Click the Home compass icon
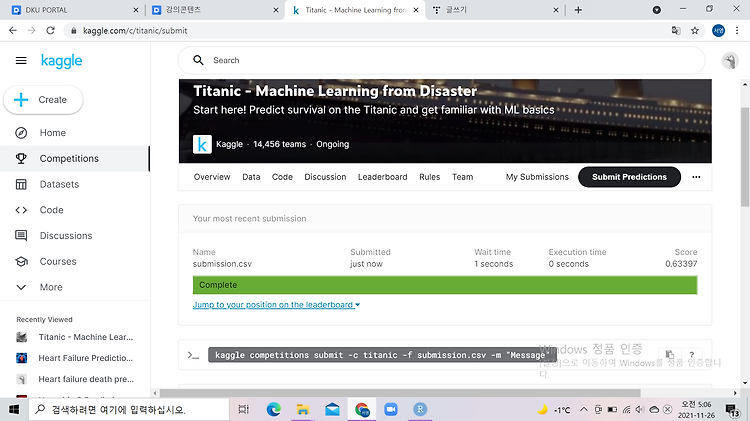Viewport: 750px width, 421px height. pyautogui.click(x=21, y=133)
